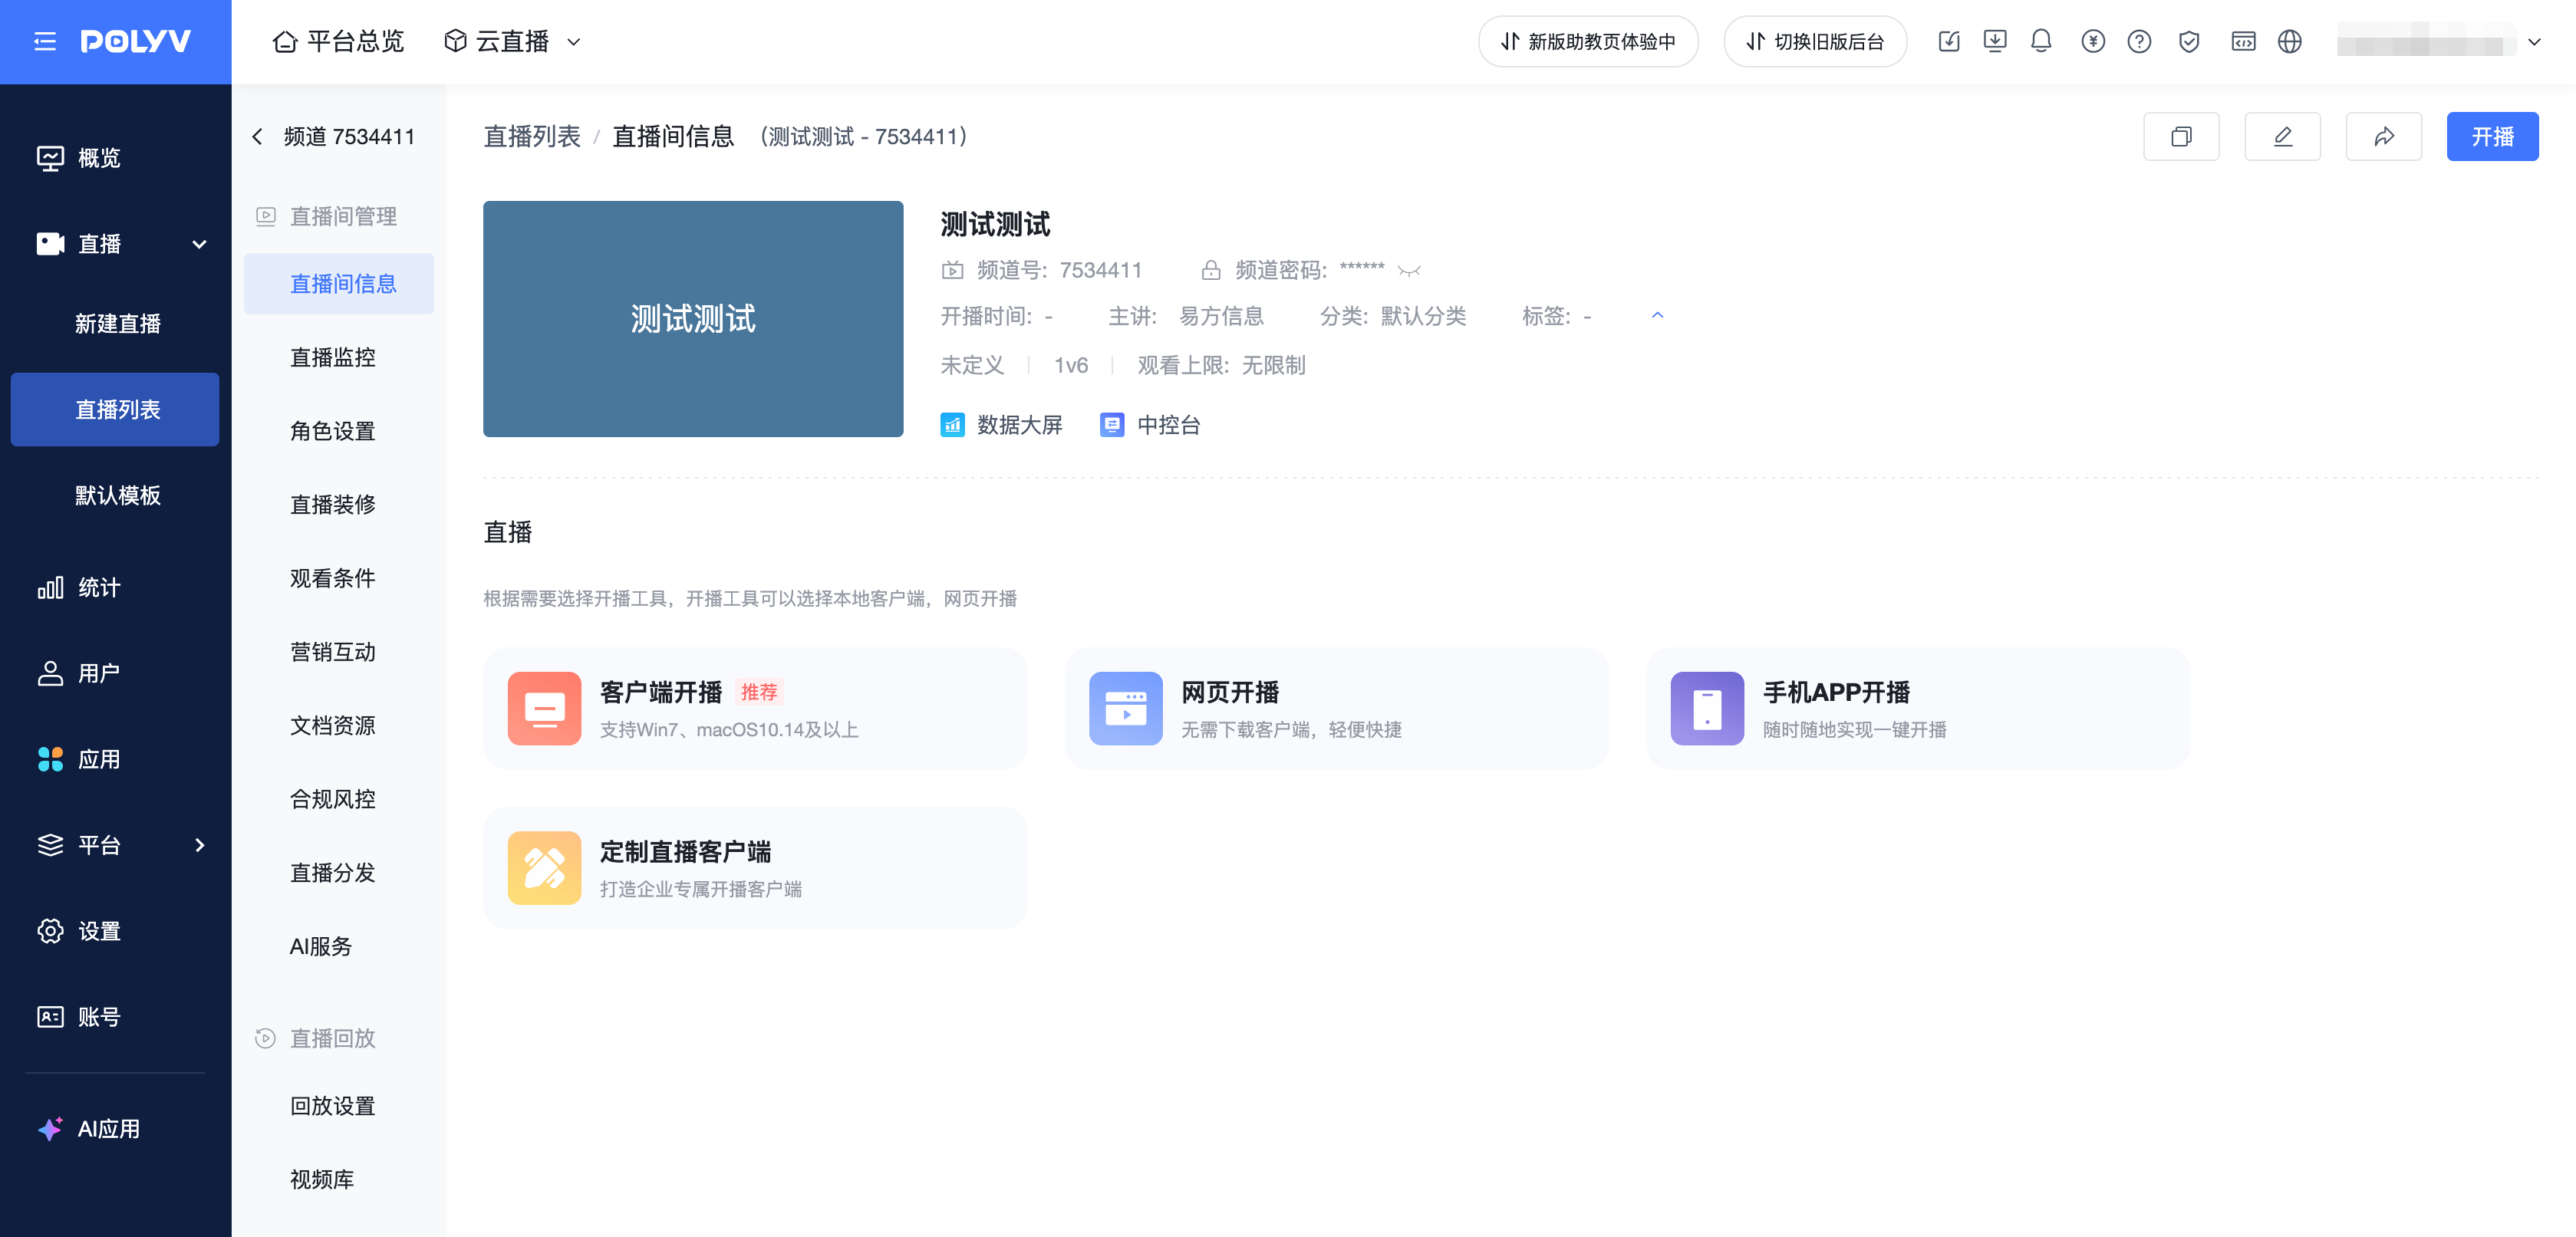This screenshot has height=1237, width=2576.
Task: Open the 数据大屏 data screen
Action: [1001, 425]
